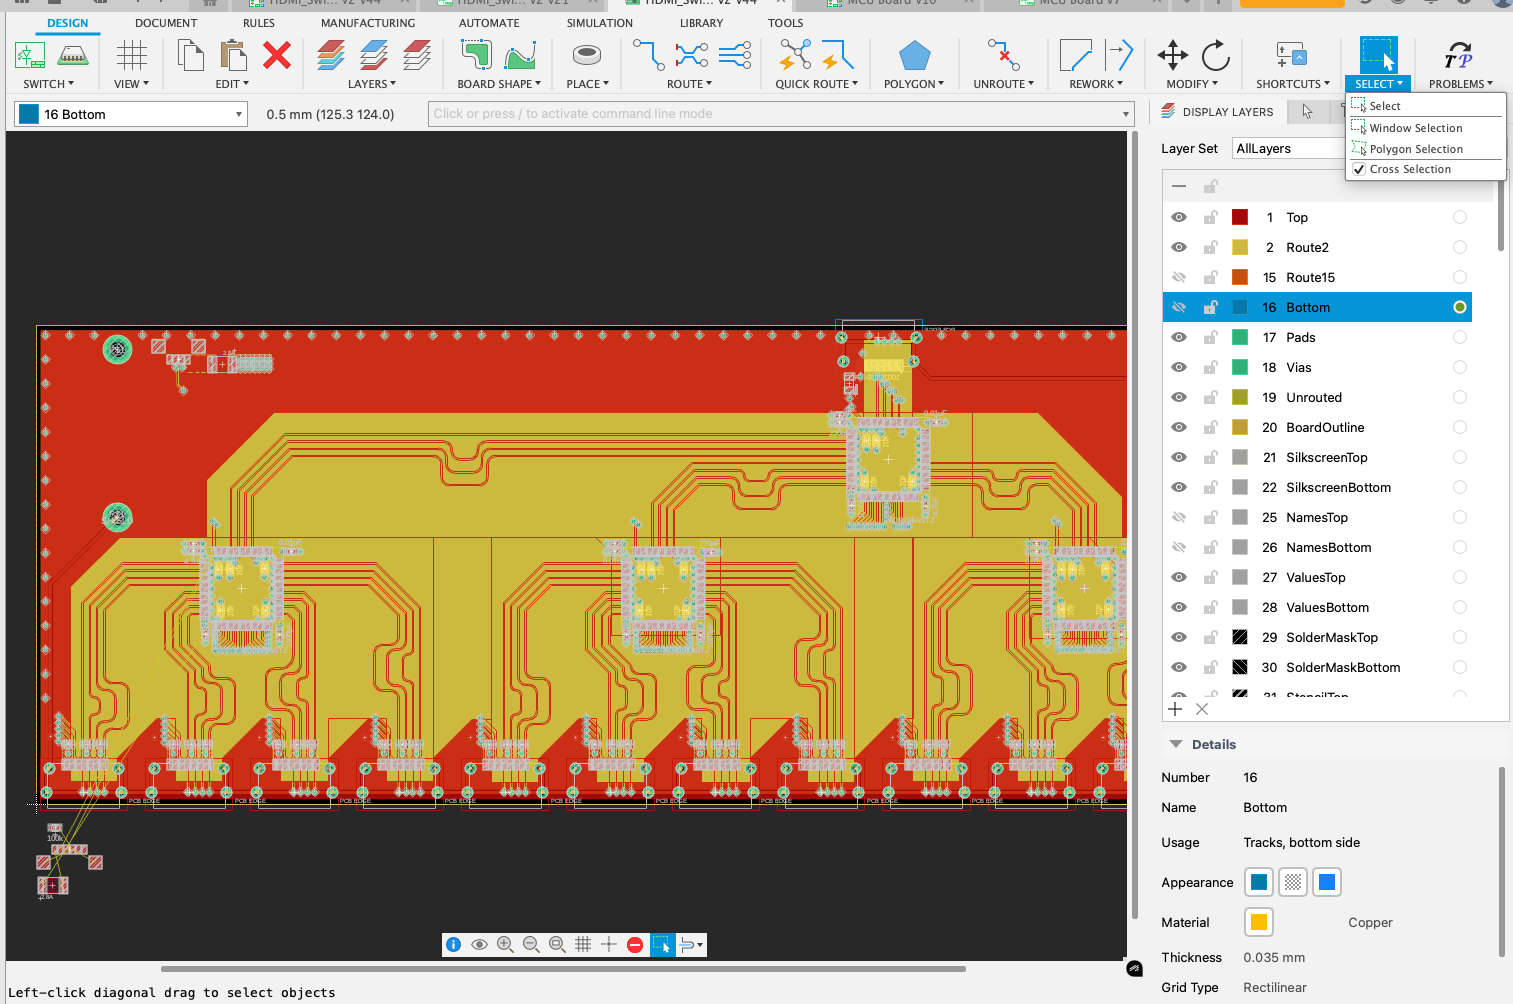Show the Route15 layer visibility
The height and width of the screenshot is (1004, 1513).
(x=1179, y=277)
